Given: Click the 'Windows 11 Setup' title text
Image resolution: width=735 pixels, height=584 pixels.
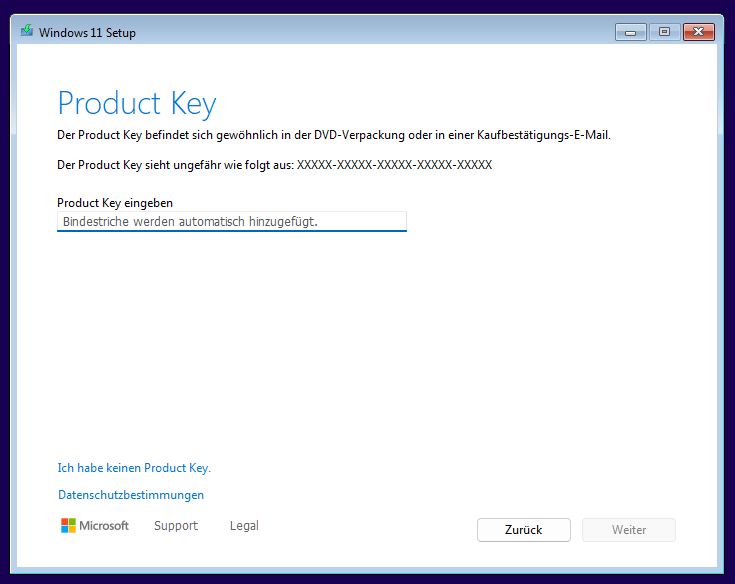Looking at the screenshot, I should point(87,33).
